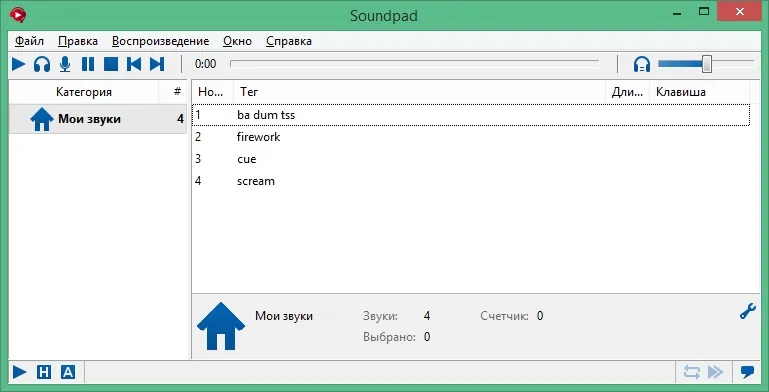Viewport: 769px width, 392px height.
Task: Click the headphones playback icon in toolbar
Action: (x=42, y=64)
